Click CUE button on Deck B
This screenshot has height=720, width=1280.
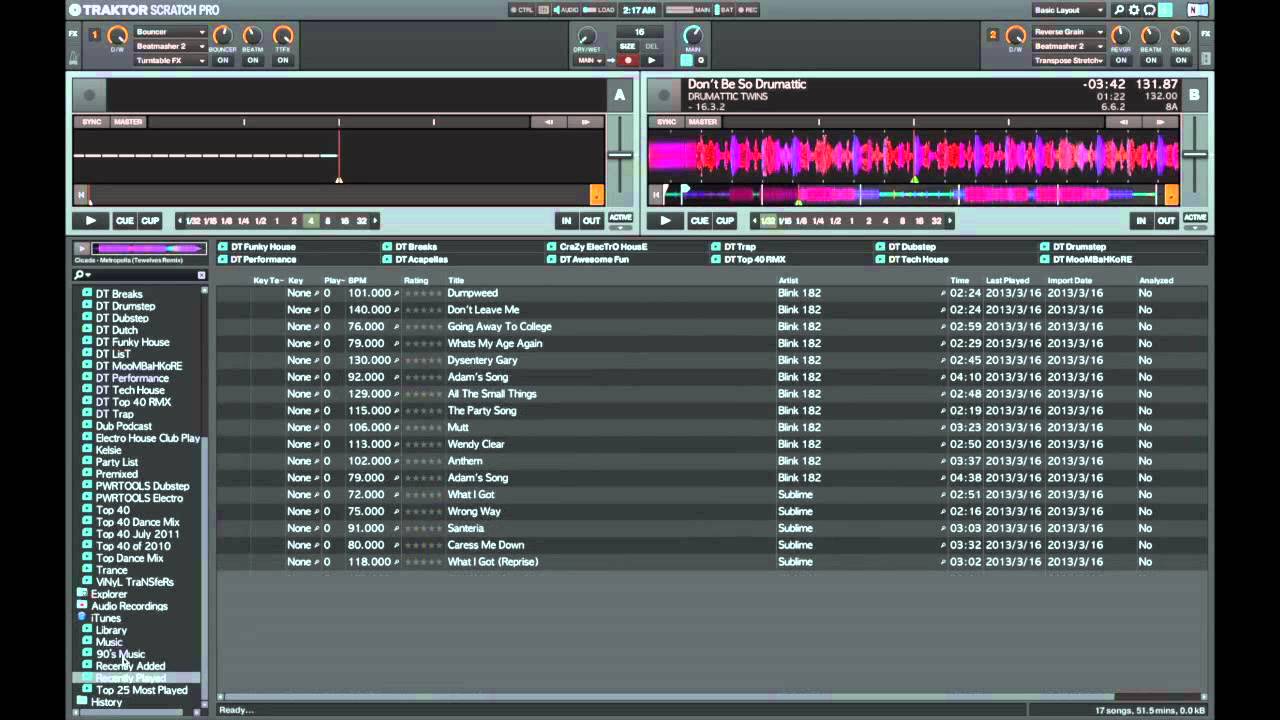pos(699,221)
